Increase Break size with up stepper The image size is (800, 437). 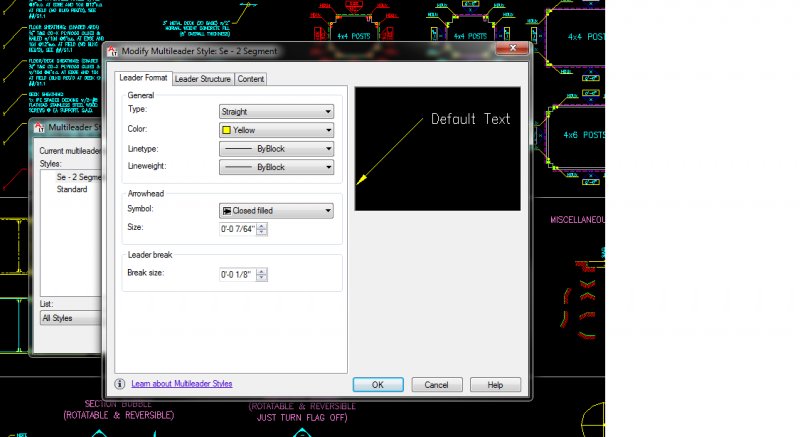[262, 271]
